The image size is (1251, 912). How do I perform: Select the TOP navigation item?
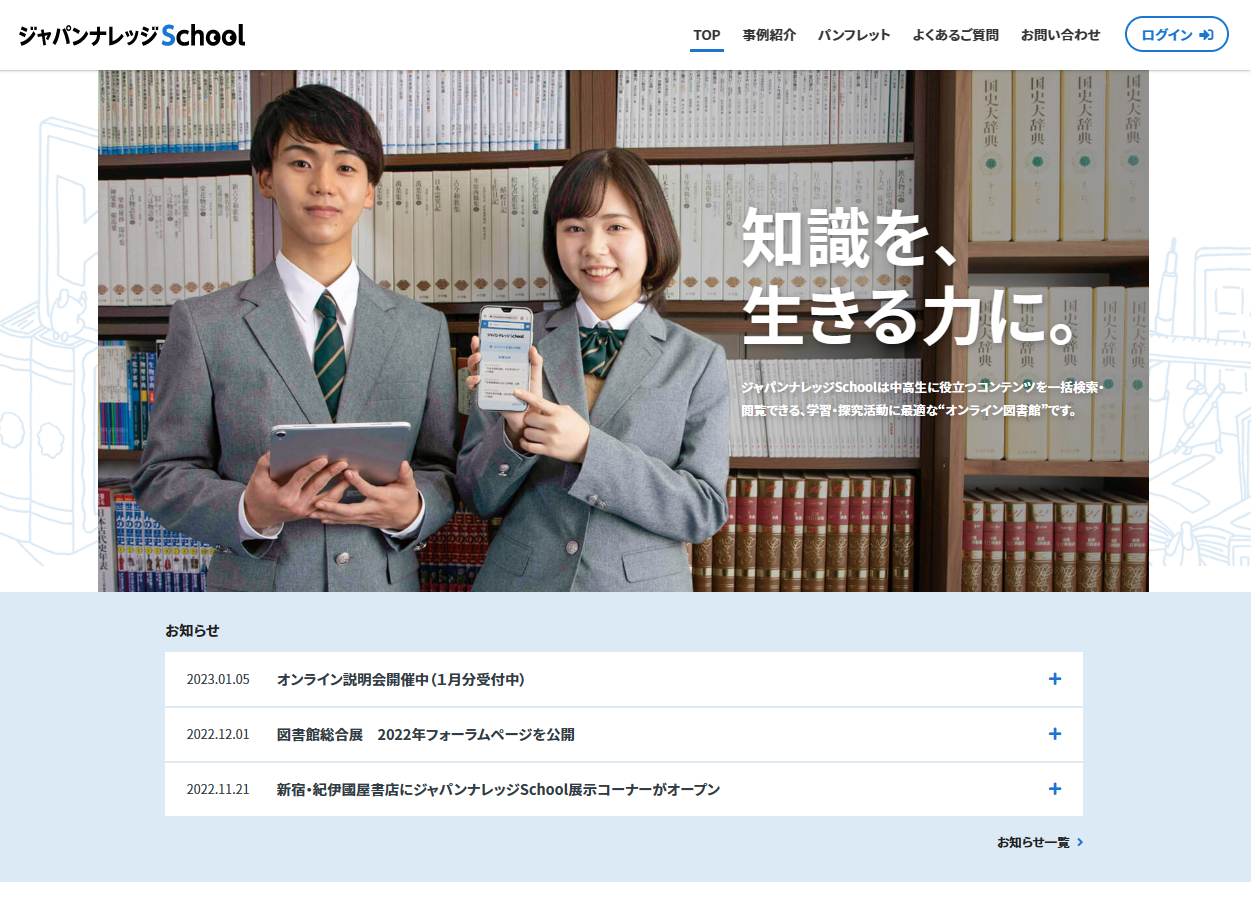706,35
